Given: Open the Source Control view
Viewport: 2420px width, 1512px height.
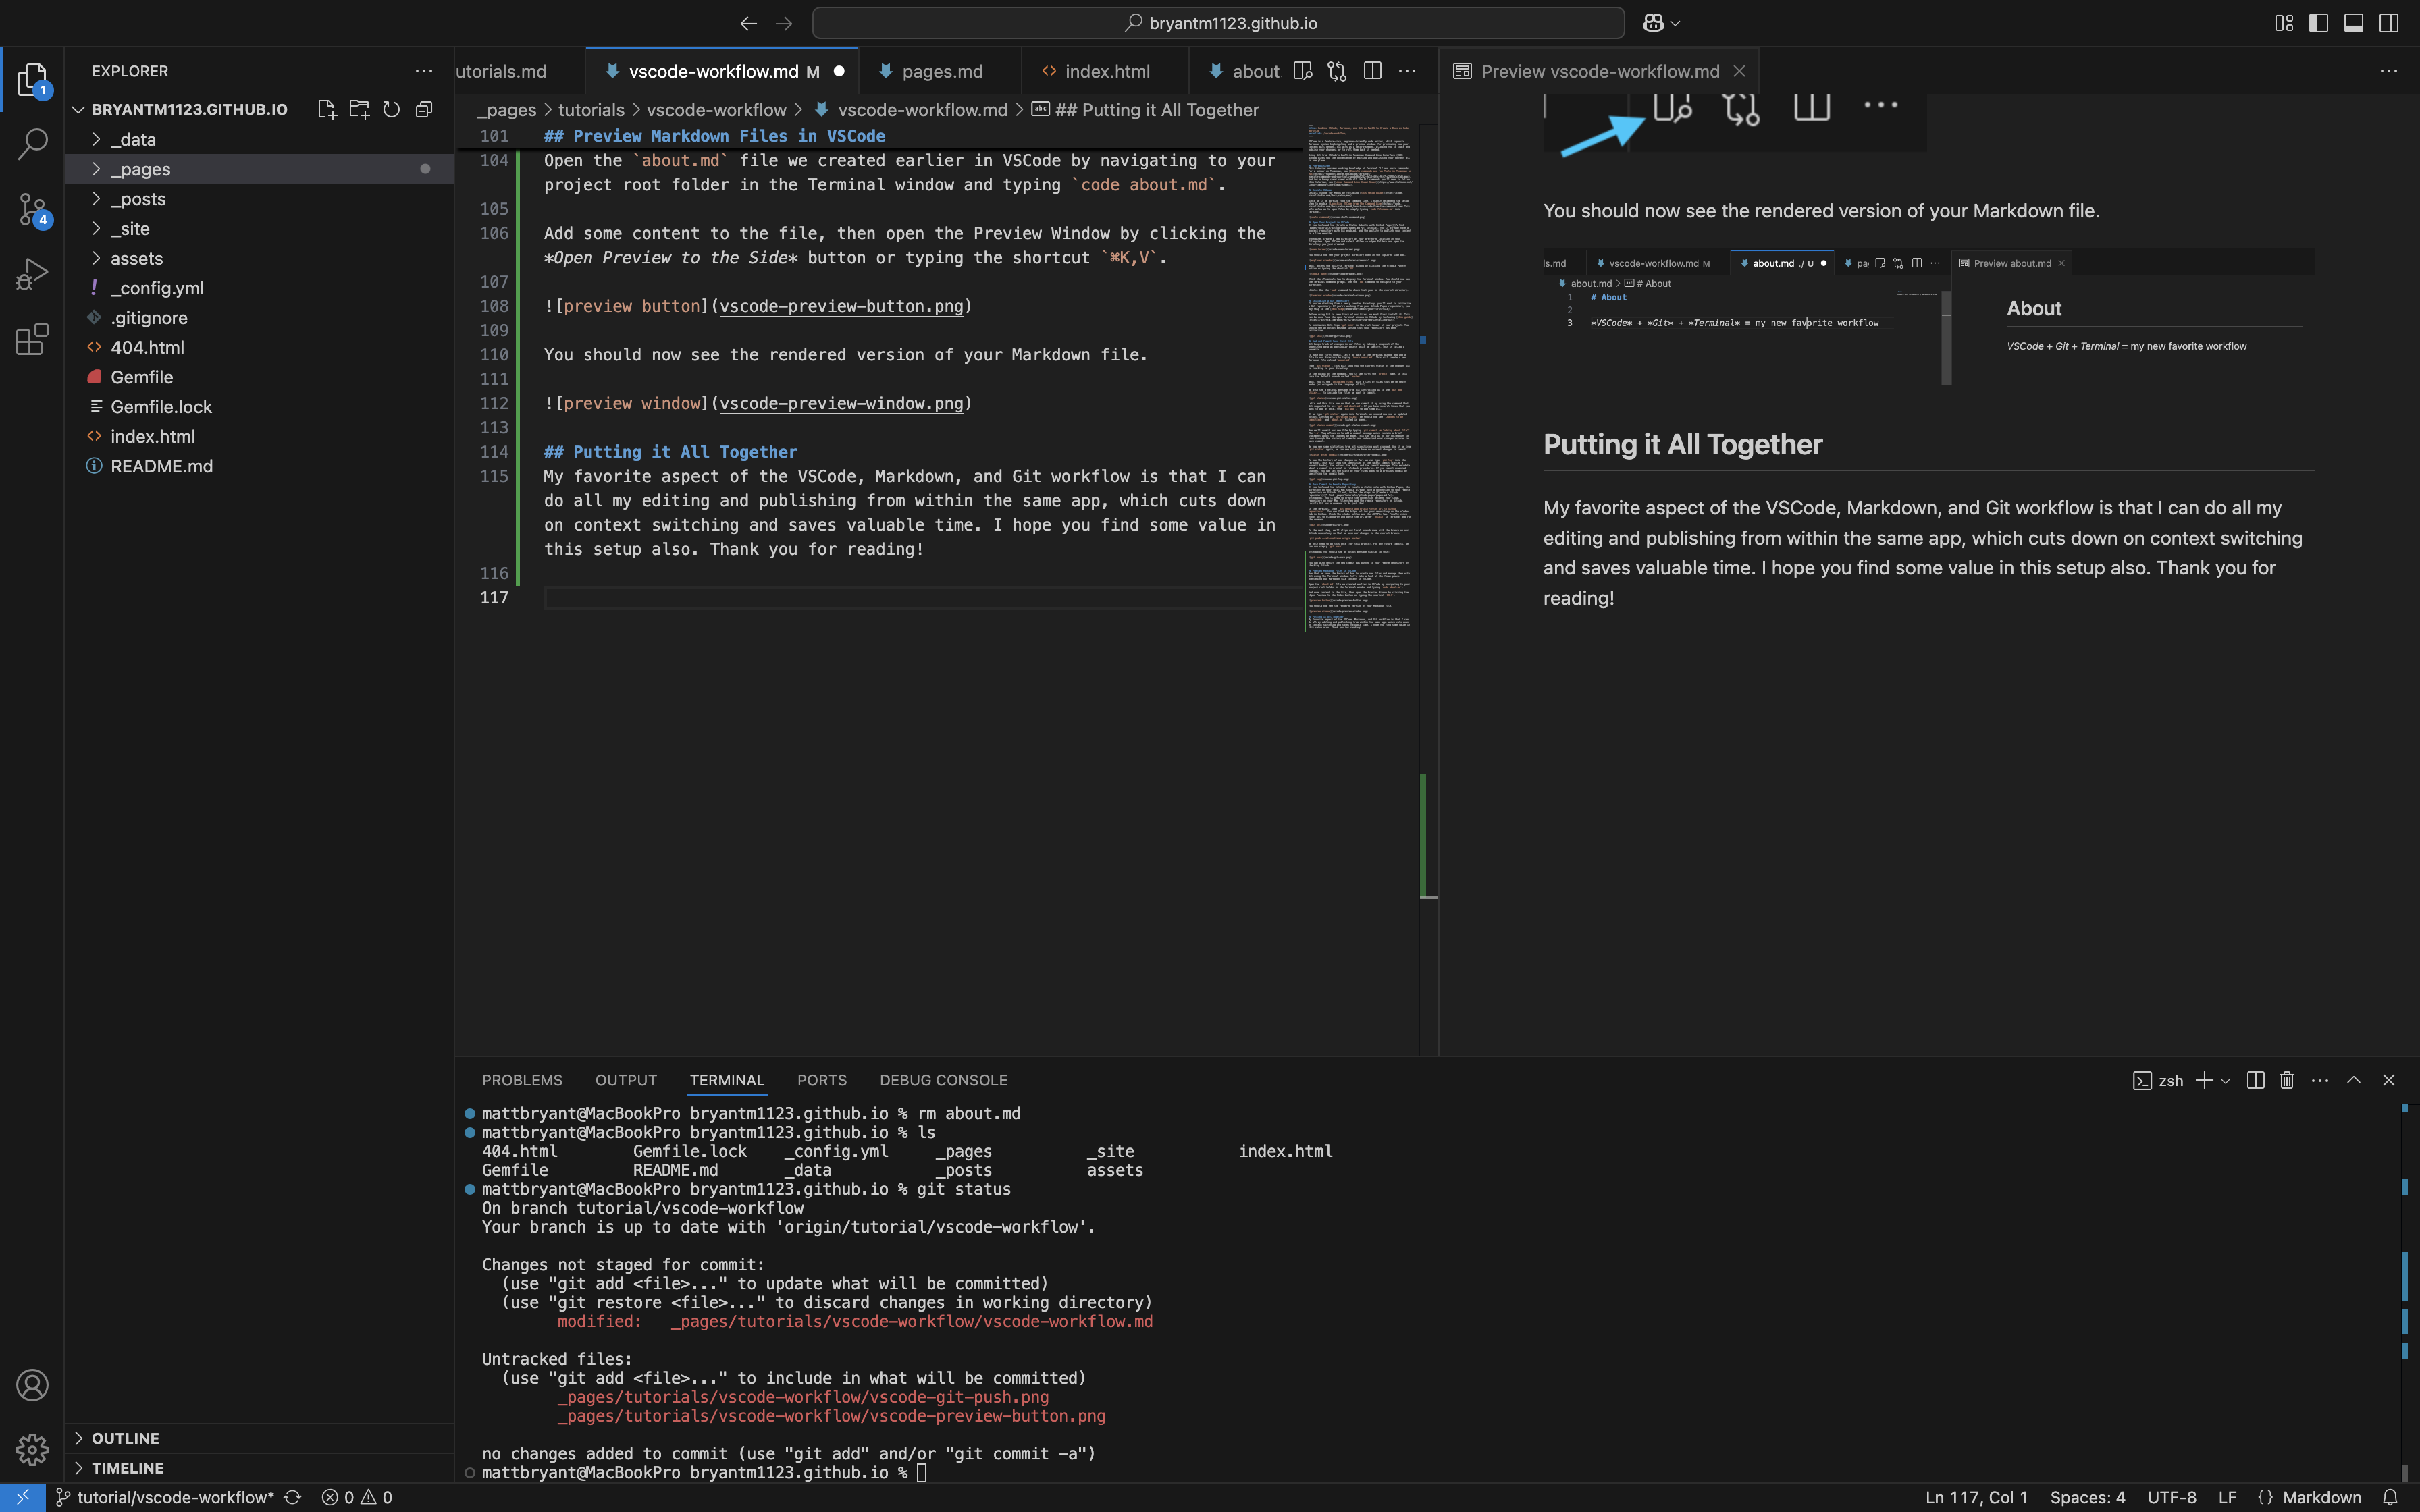Looking at the screenshot, I should 32,210.
